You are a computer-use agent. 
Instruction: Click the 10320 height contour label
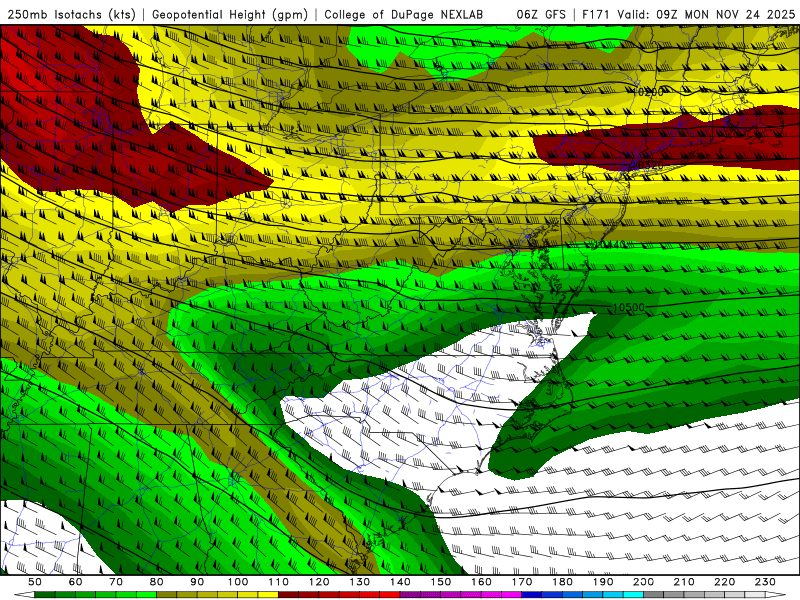click(x=648, y=165)
